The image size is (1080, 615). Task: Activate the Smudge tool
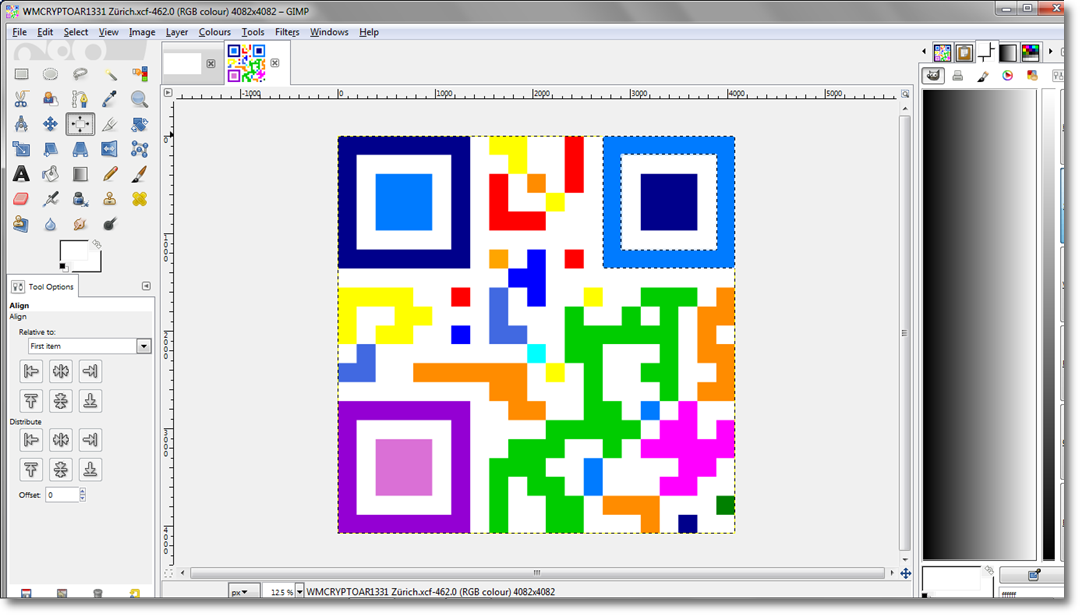click(x=80, y=224)
